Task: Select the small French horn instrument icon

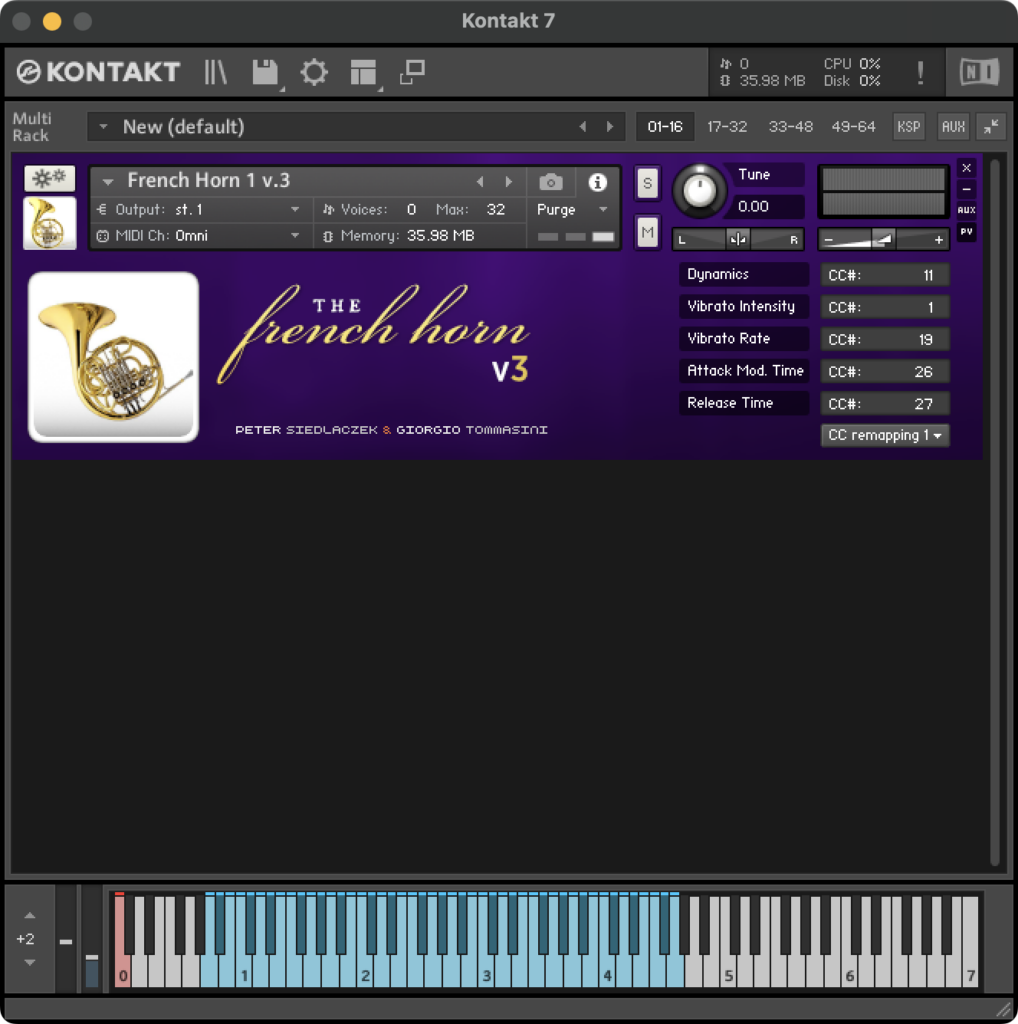Action: tap(50, 223)
